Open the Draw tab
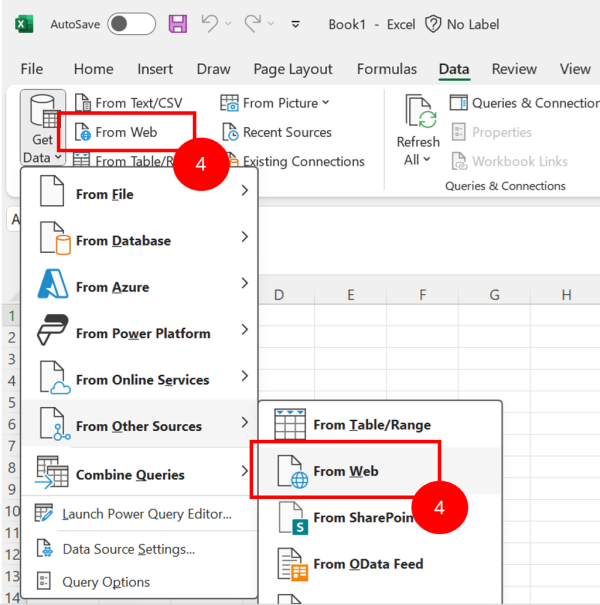Image resolution: width=600 pixels, height=605 pixels. [213, 69]
